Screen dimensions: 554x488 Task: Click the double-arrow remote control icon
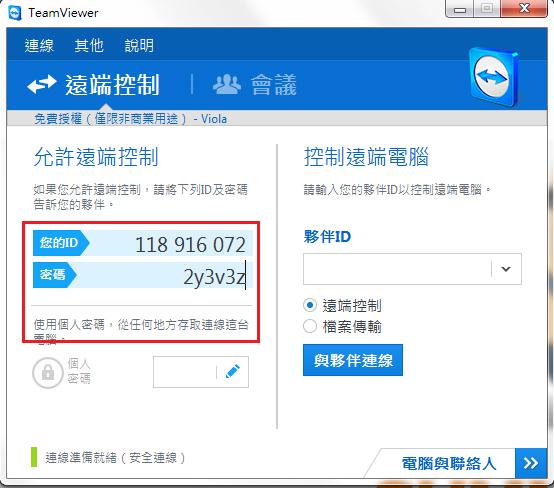(x=42, y=84)
